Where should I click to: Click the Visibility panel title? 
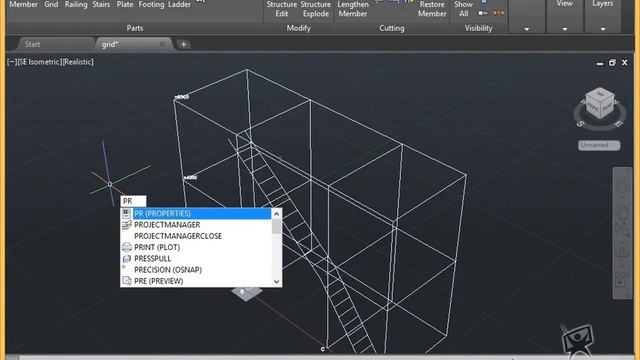point(478,28)
